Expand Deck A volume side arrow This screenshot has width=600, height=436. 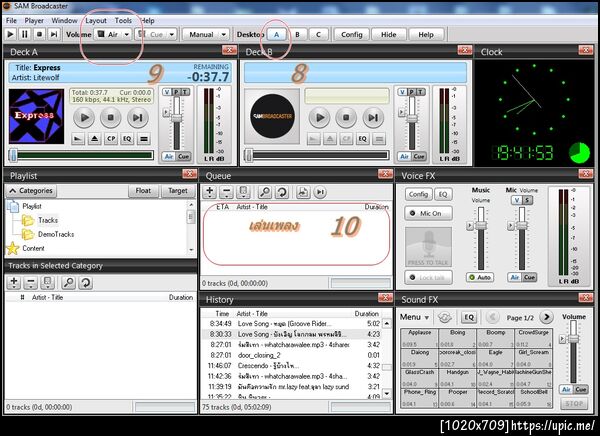tap(166, 112)
